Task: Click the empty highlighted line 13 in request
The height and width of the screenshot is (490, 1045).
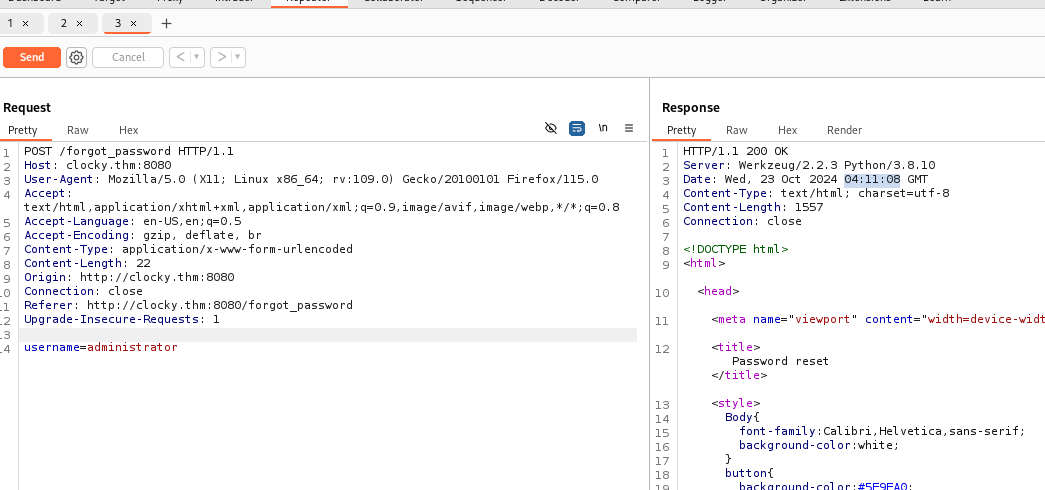Action: coord(328,335)
